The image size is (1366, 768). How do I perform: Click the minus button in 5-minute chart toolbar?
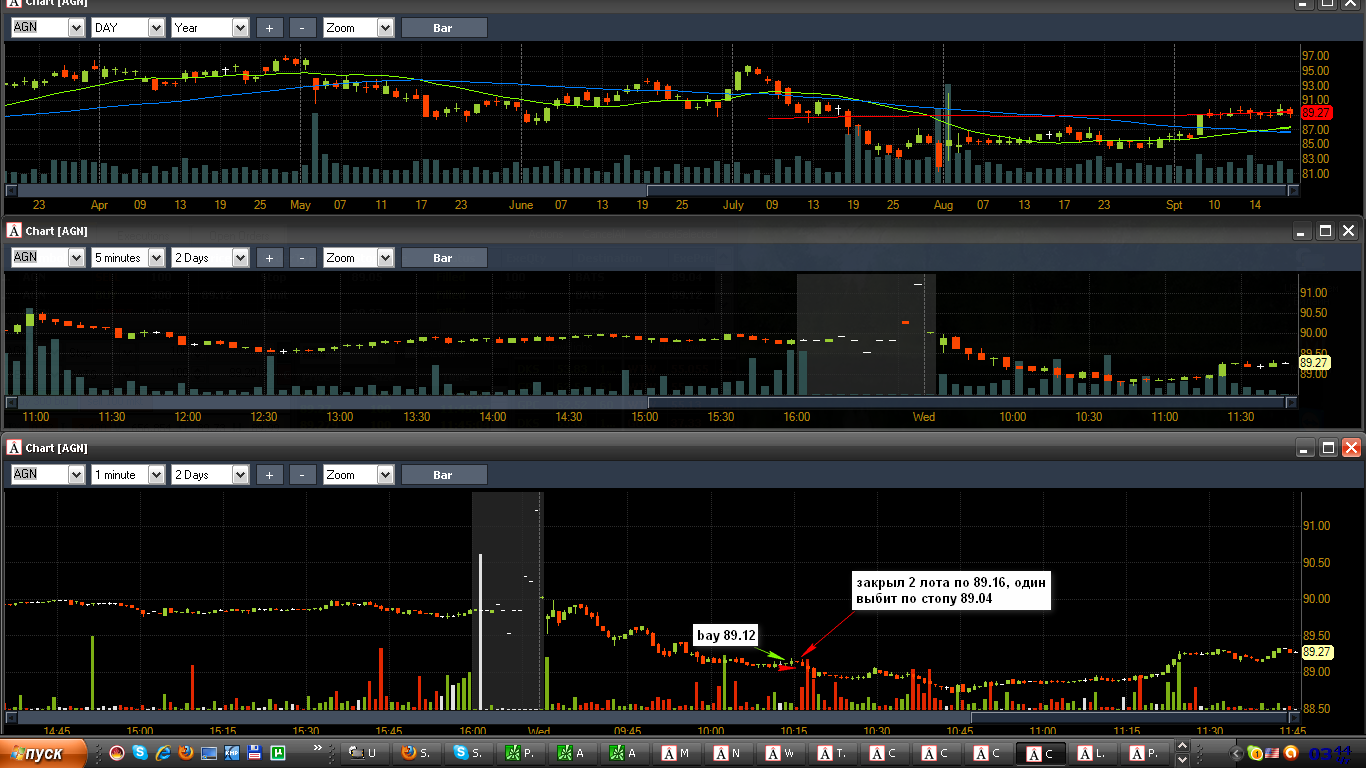(x=302, y=258)
